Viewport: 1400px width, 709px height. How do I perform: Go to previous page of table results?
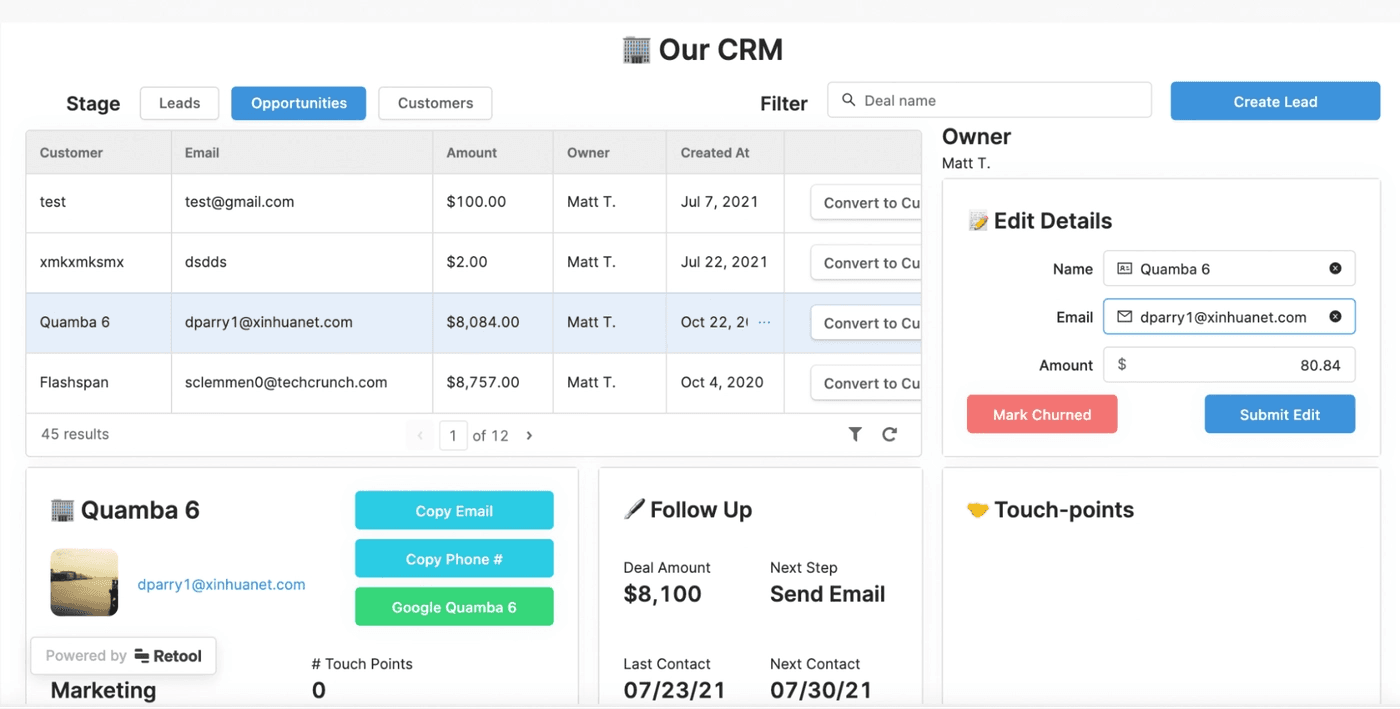click(420, 435)
